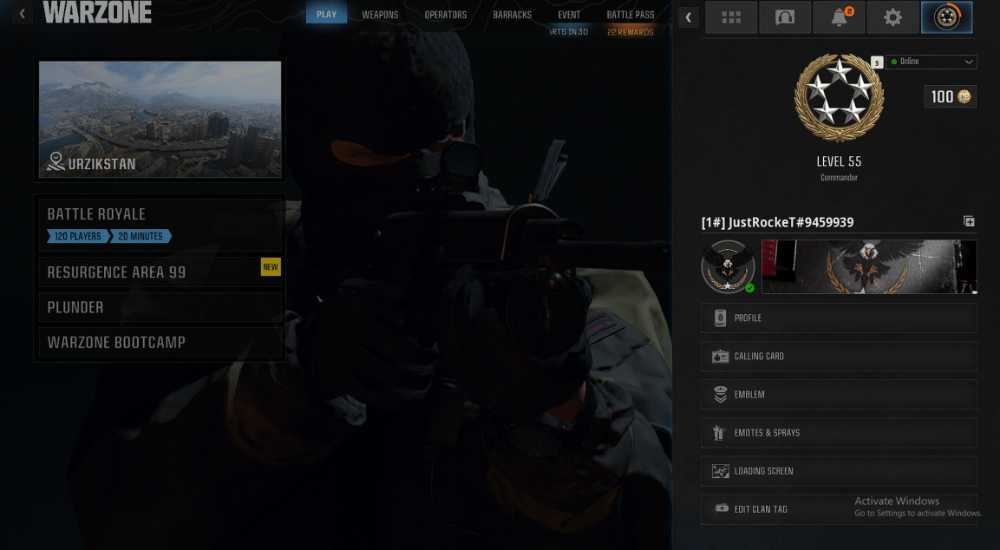Open the player profile rank icon
Viewport: 1000px width, 550px height.
[x=947, y=17]
